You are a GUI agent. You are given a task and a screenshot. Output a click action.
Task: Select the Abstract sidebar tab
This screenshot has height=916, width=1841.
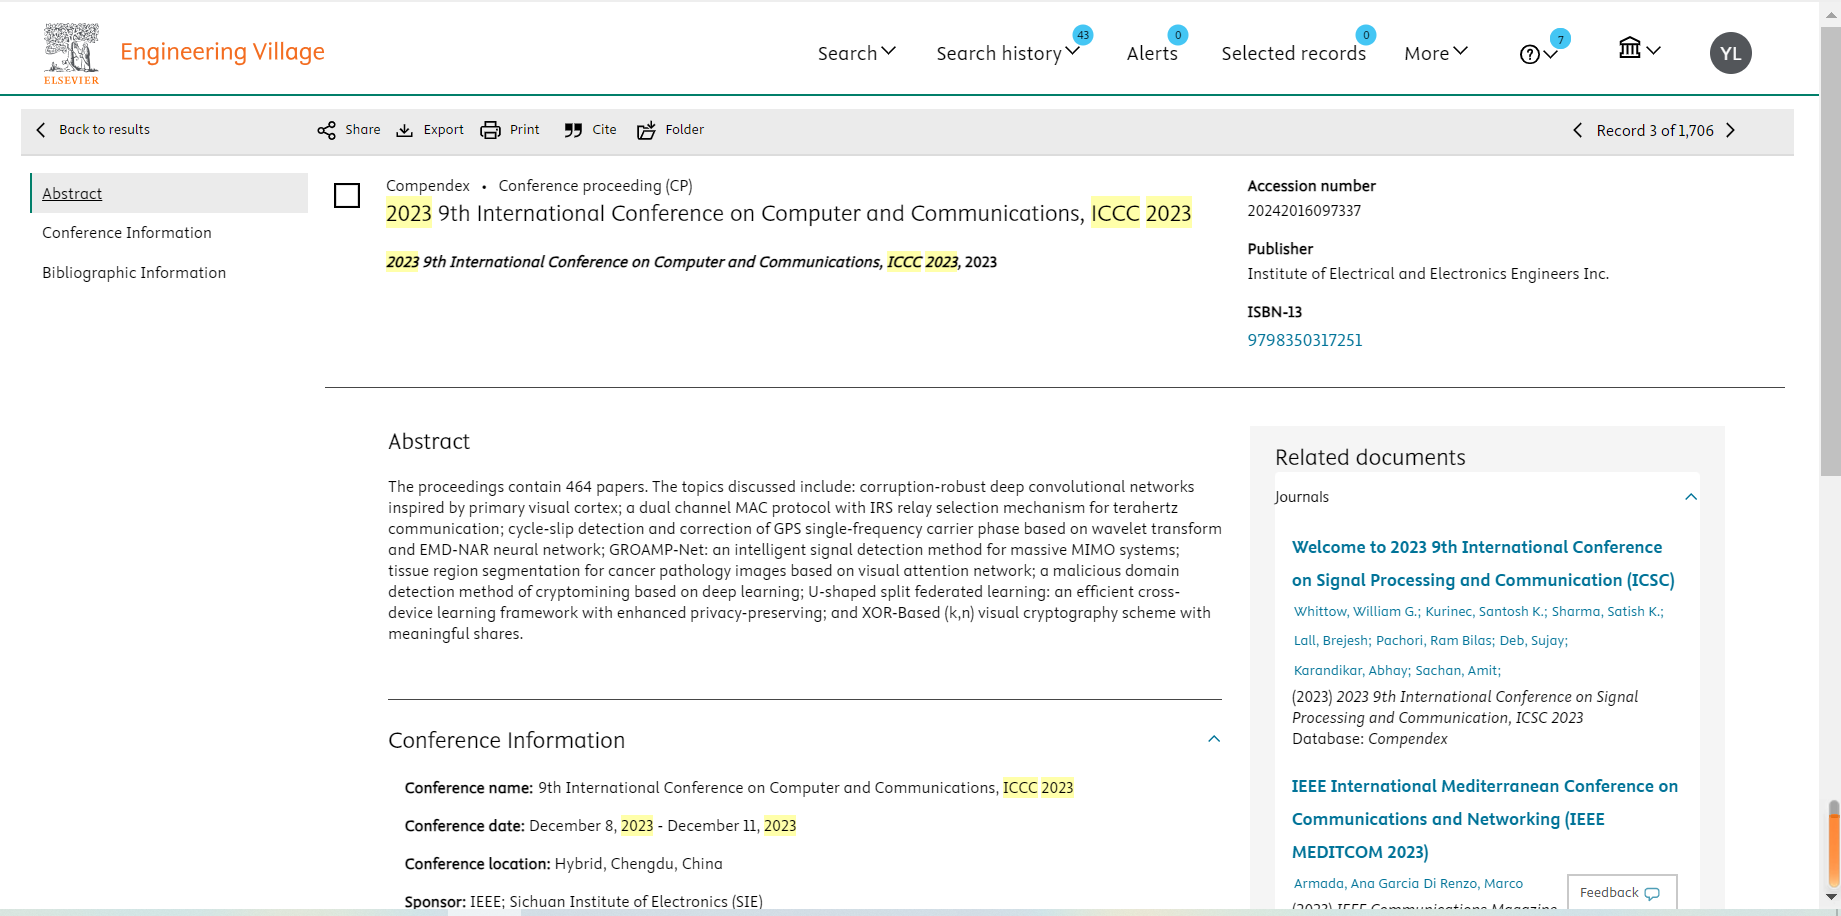(x=169, y=193)
